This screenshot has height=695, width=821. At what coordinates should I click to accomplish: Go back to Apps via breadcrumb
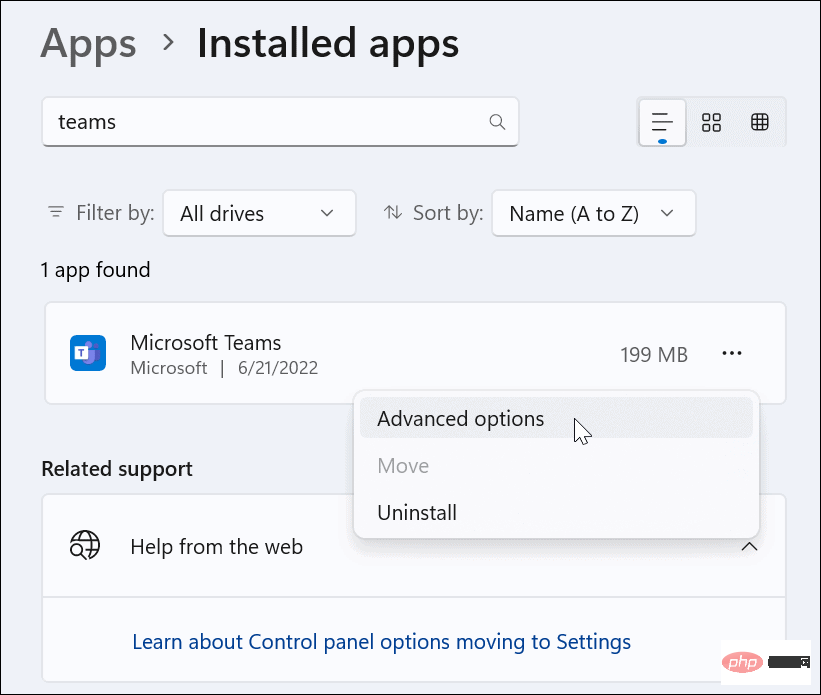[88, 44]
